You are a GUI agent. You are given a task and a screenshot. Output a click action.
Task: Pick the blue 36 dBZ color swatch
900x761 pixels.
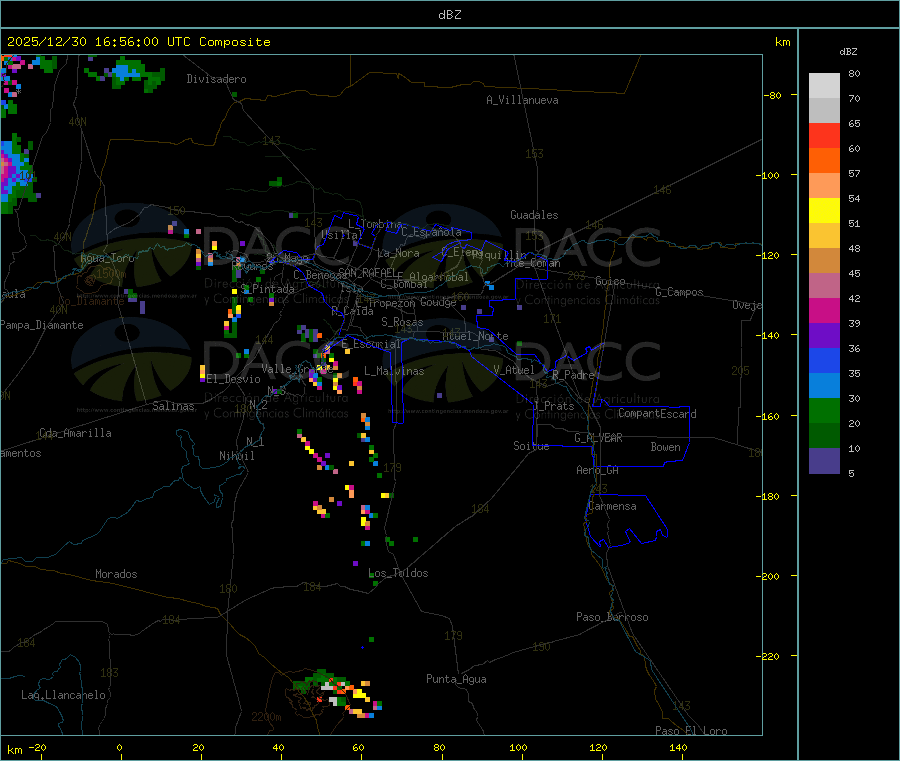(x=824, y=360)
